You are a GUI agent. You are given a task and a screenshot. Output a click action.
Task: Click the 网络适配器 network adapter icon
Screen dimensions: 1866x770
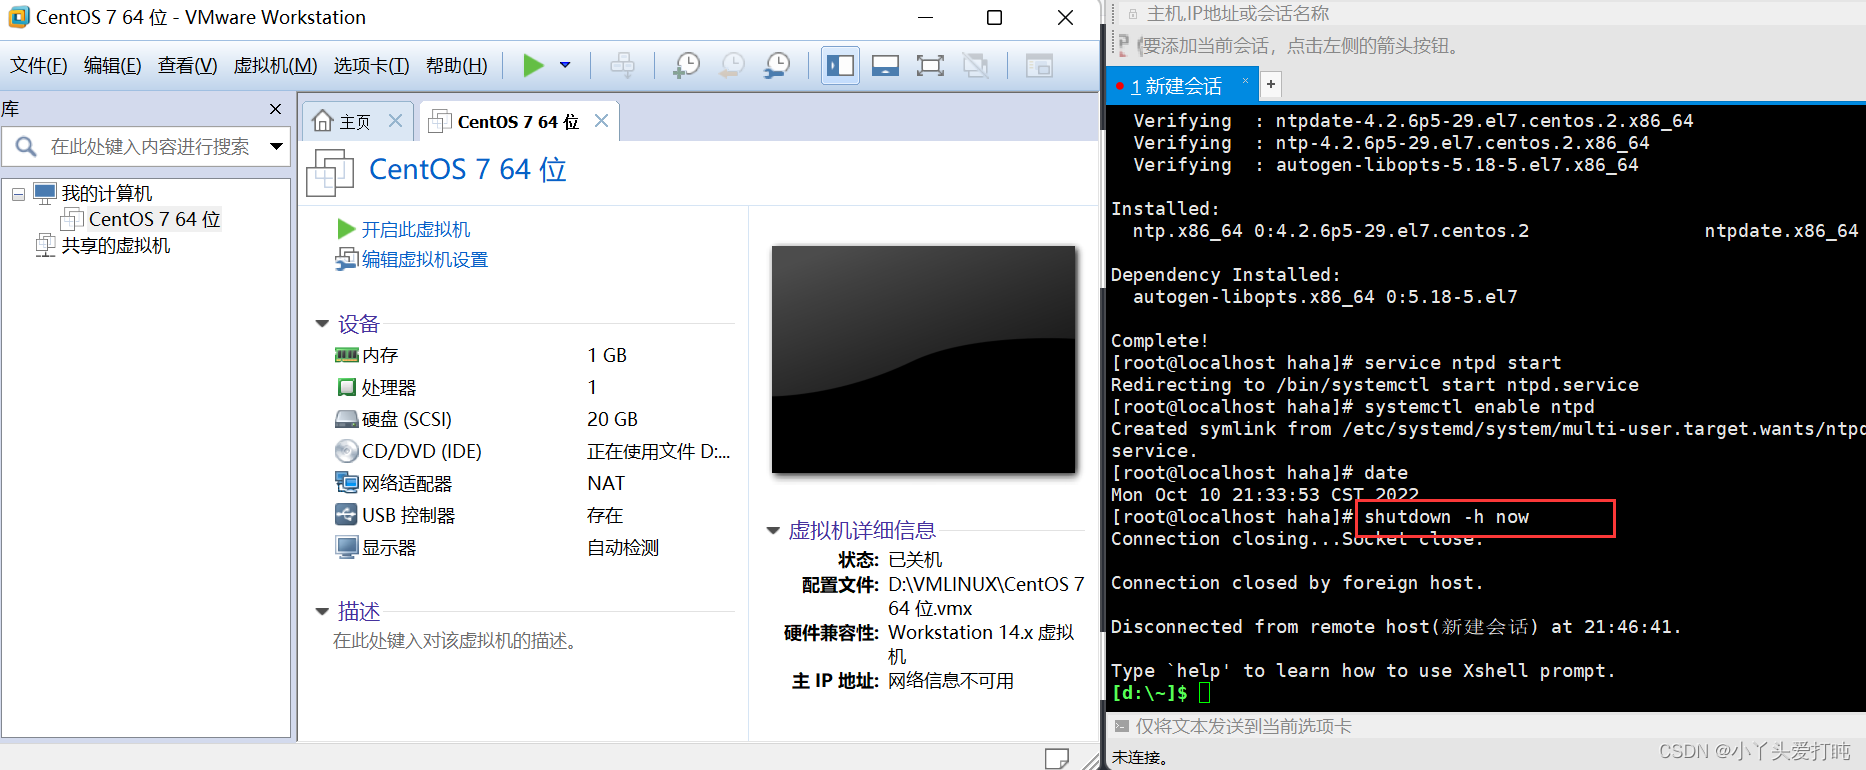(346, 483)
